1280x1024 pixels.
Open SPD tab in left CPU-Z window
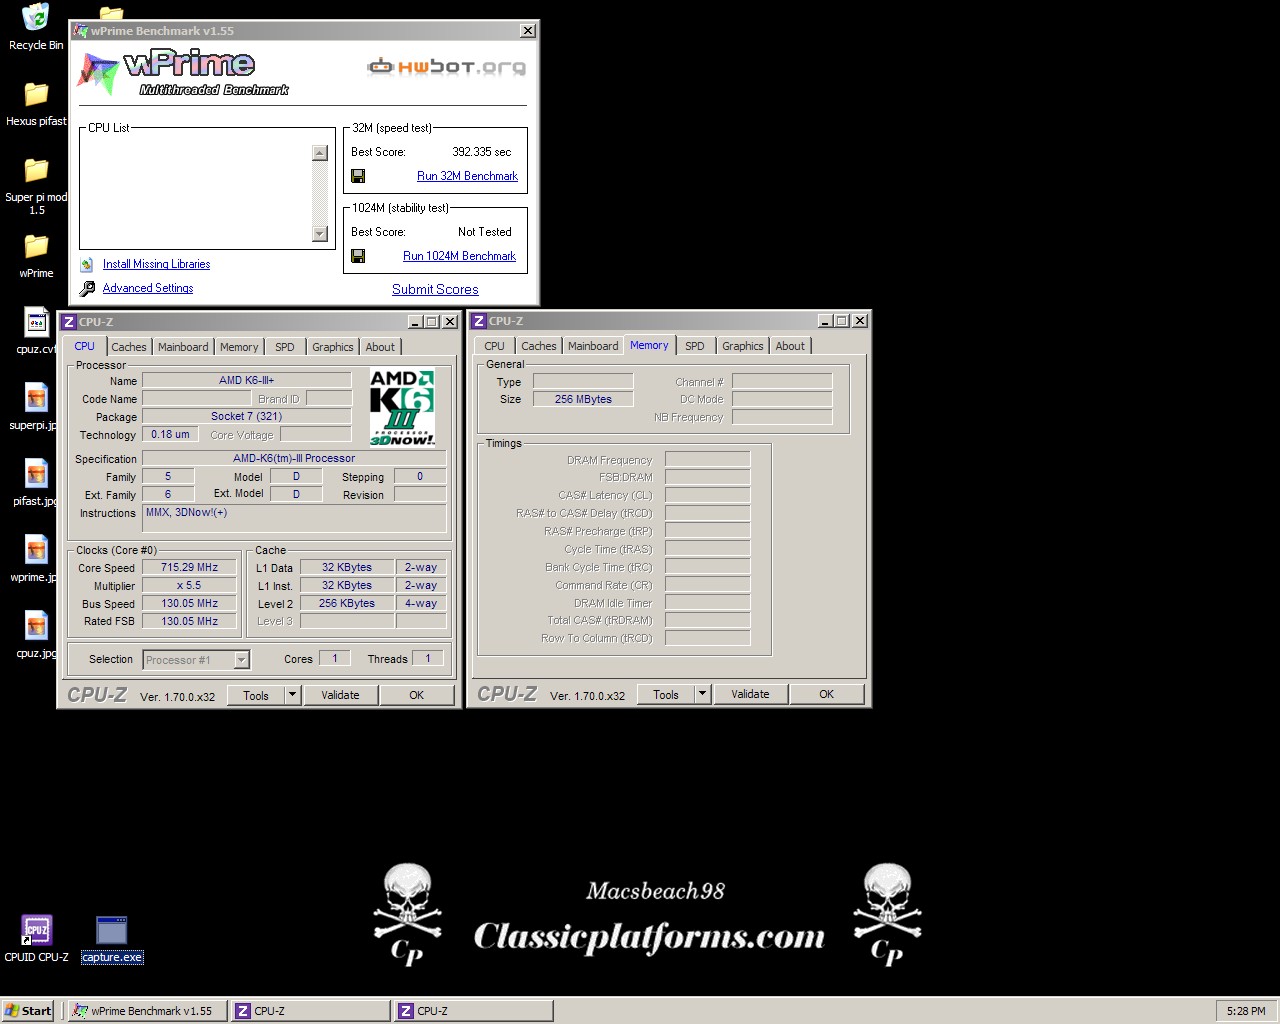click(x=285, y=347)
